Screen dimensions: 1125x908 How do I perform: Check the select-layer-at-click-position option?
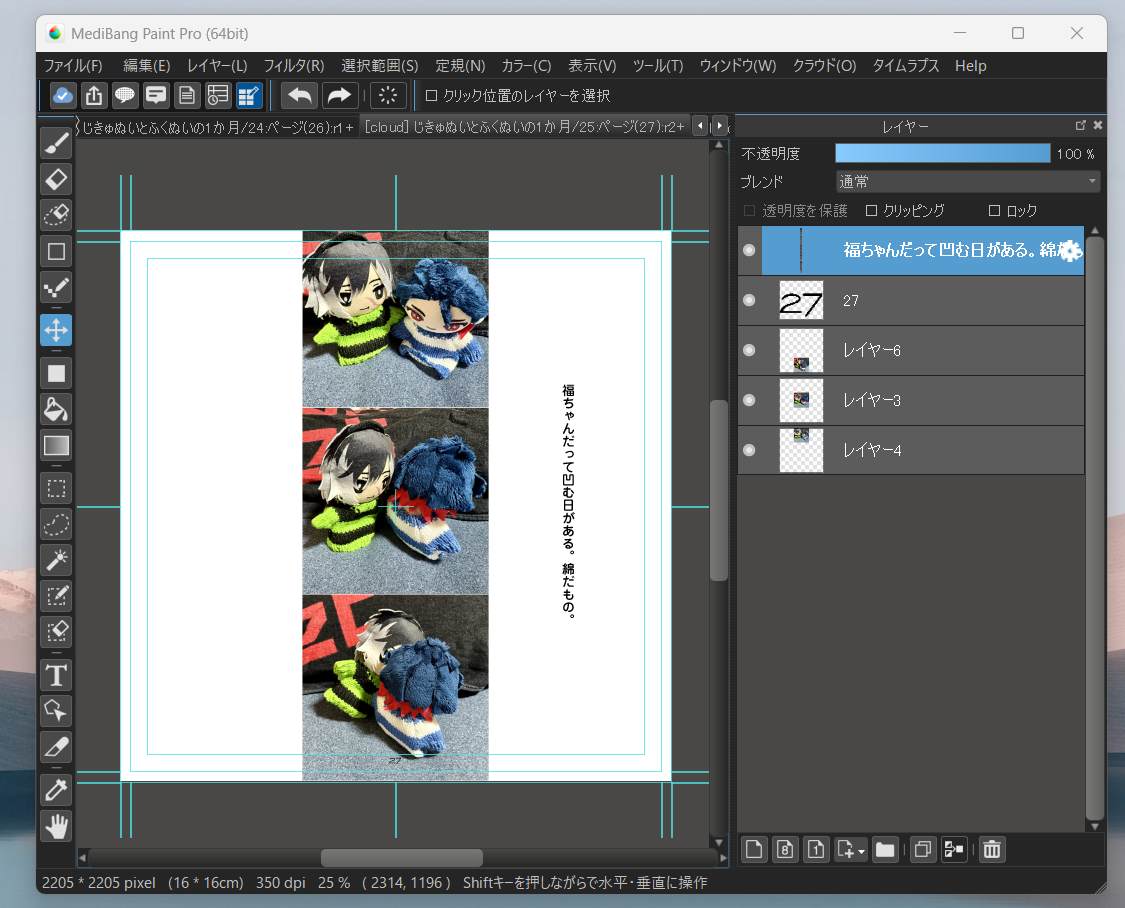coord(432,96)
